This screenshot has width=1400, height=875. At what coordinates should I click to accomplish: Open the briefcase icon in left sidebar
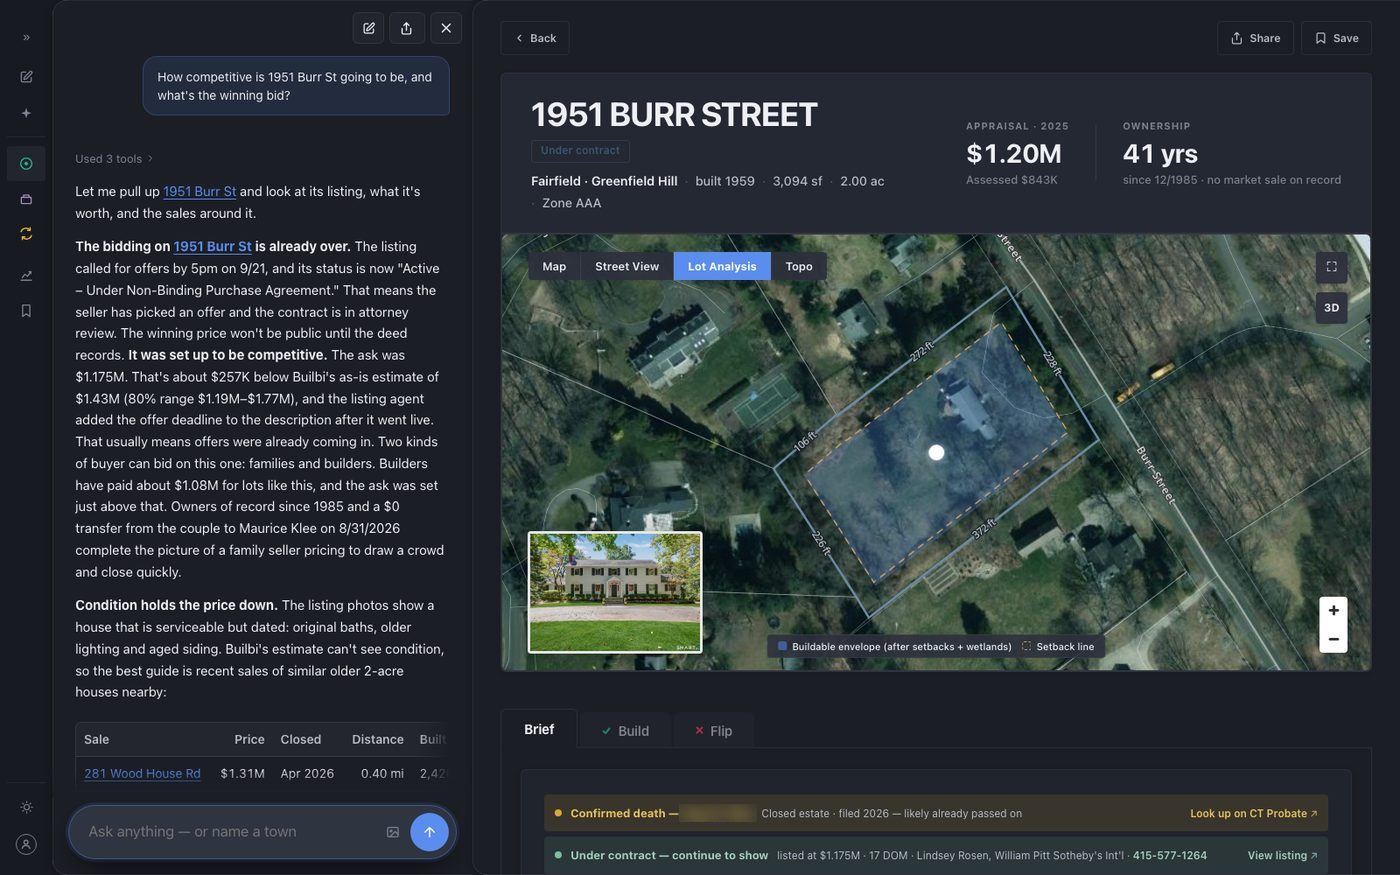pos(26,199)
